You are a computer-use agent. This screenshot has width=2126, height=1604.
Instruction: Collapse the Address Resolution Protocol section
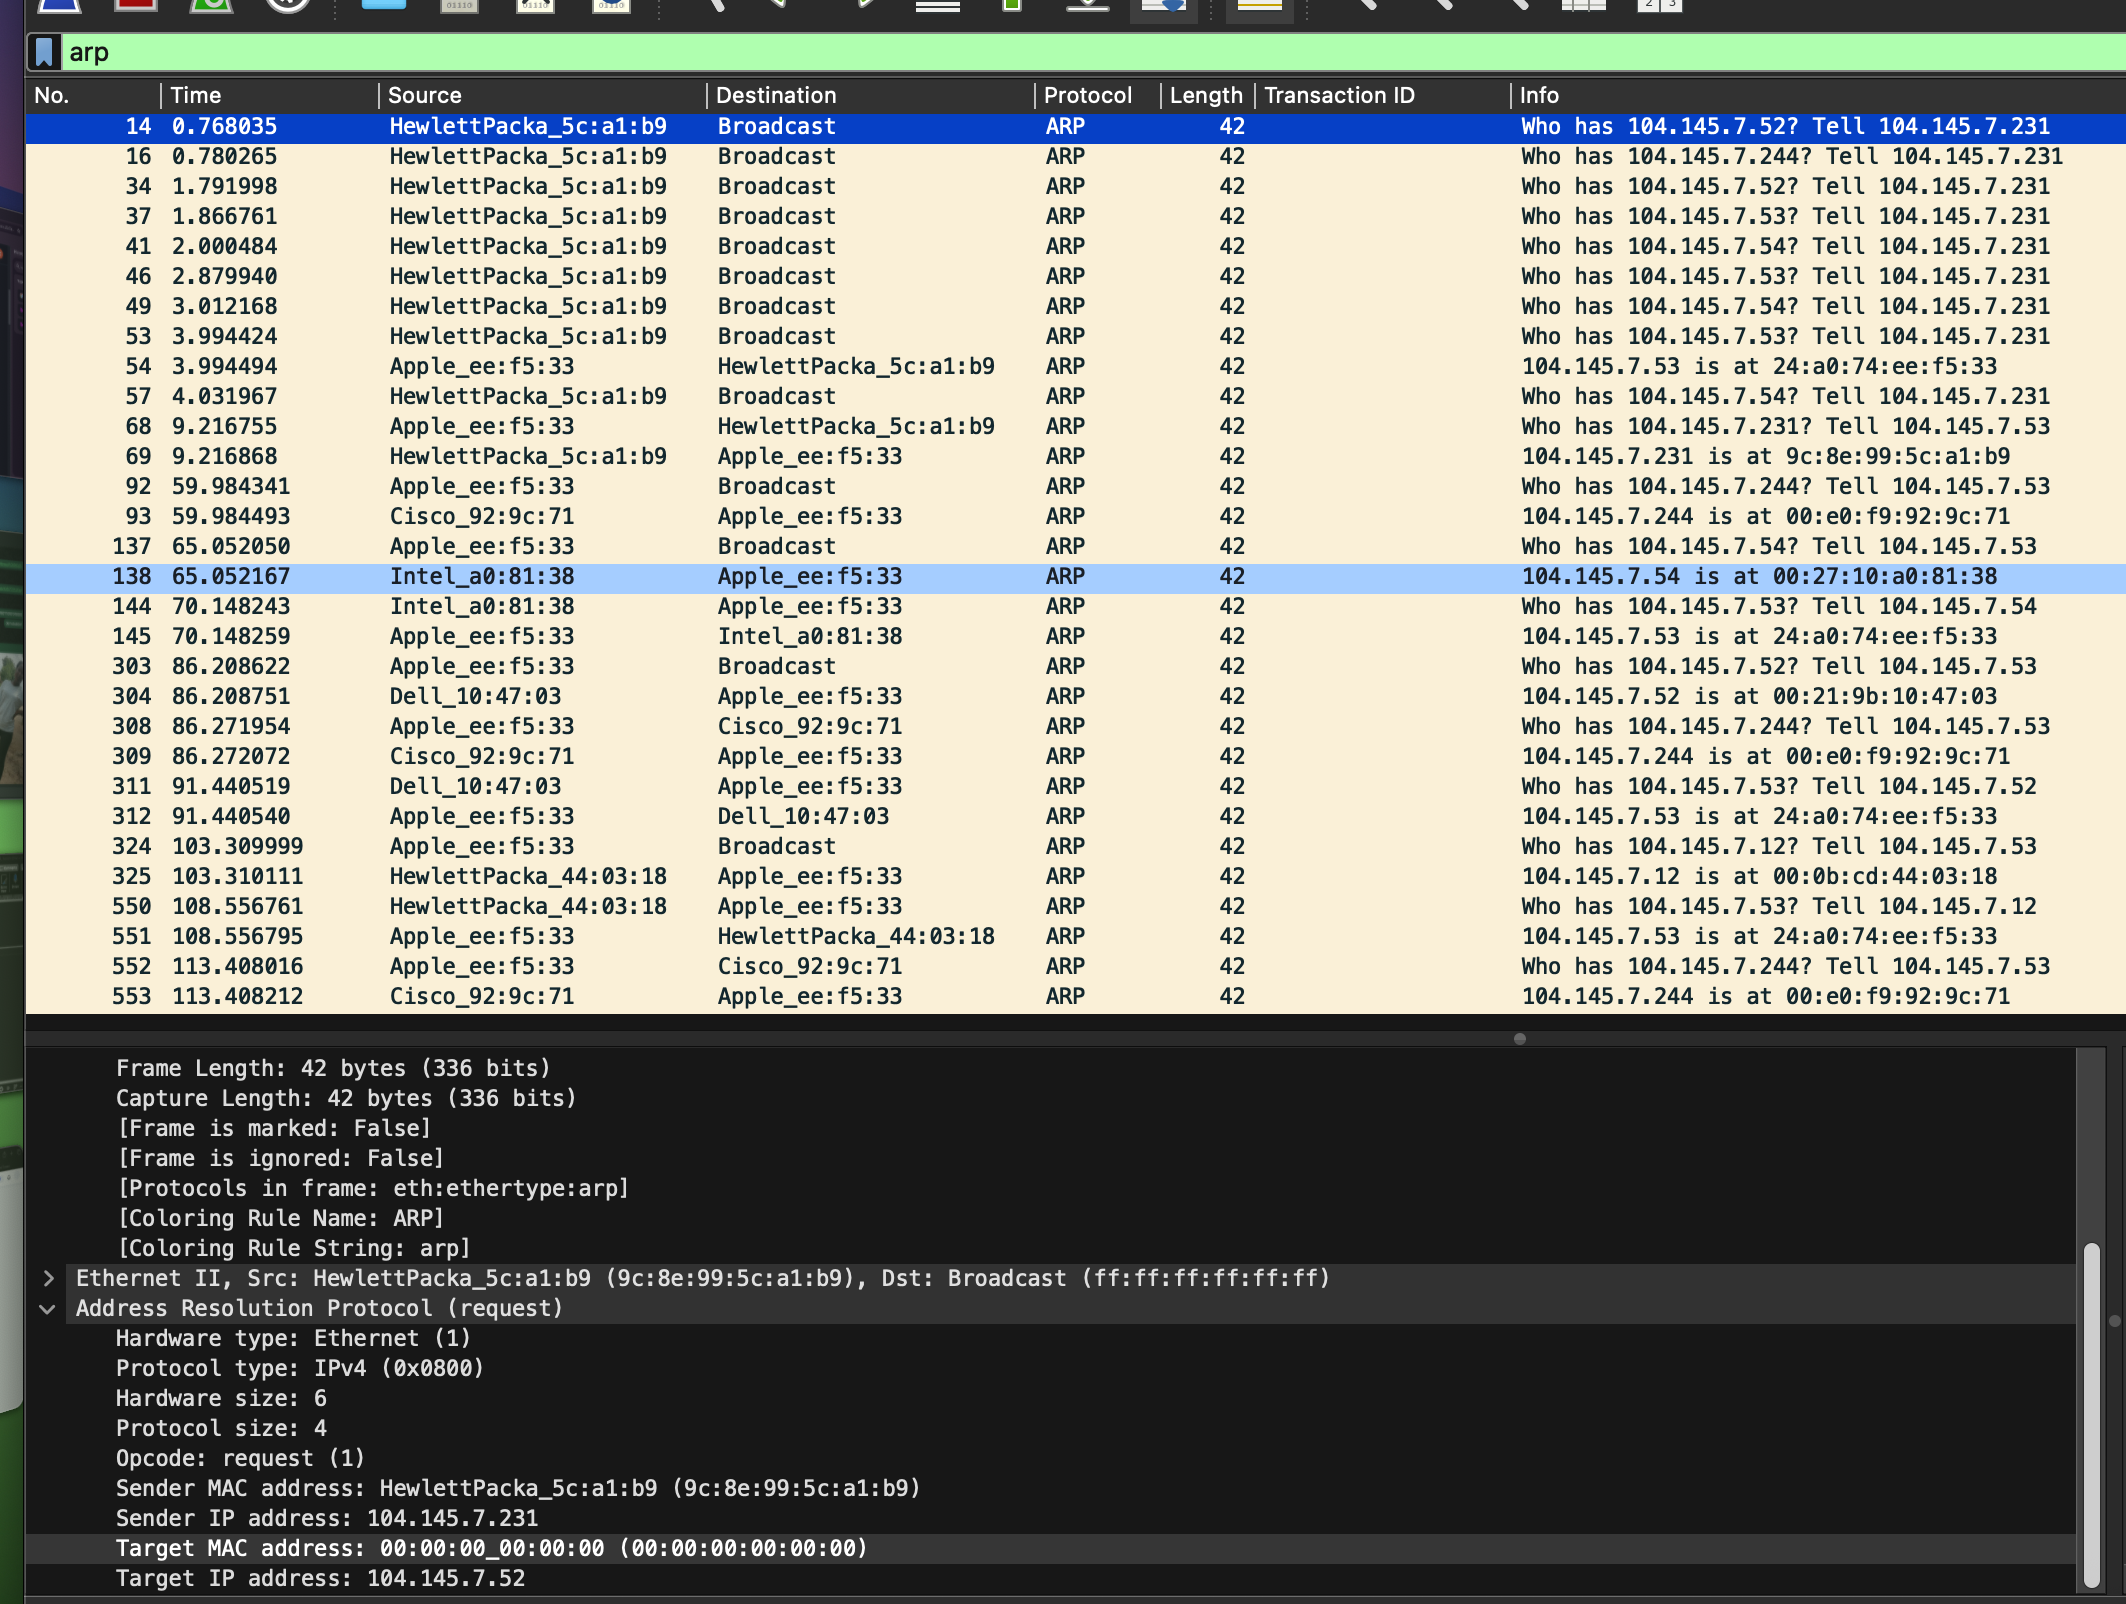48,1308
